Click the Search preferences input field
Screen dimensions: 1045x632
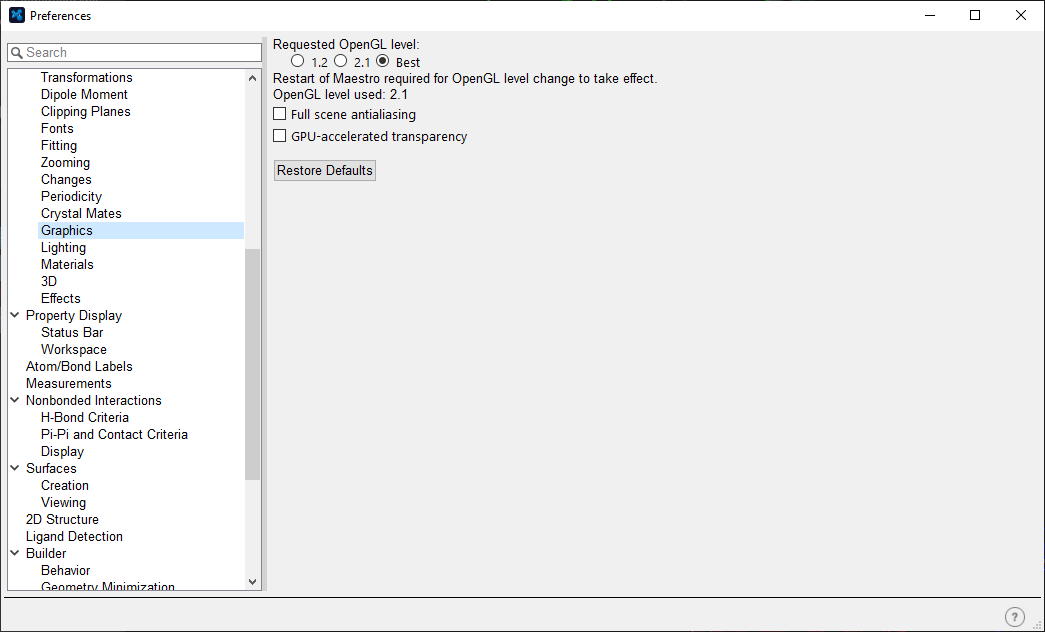tap(140, 53)
